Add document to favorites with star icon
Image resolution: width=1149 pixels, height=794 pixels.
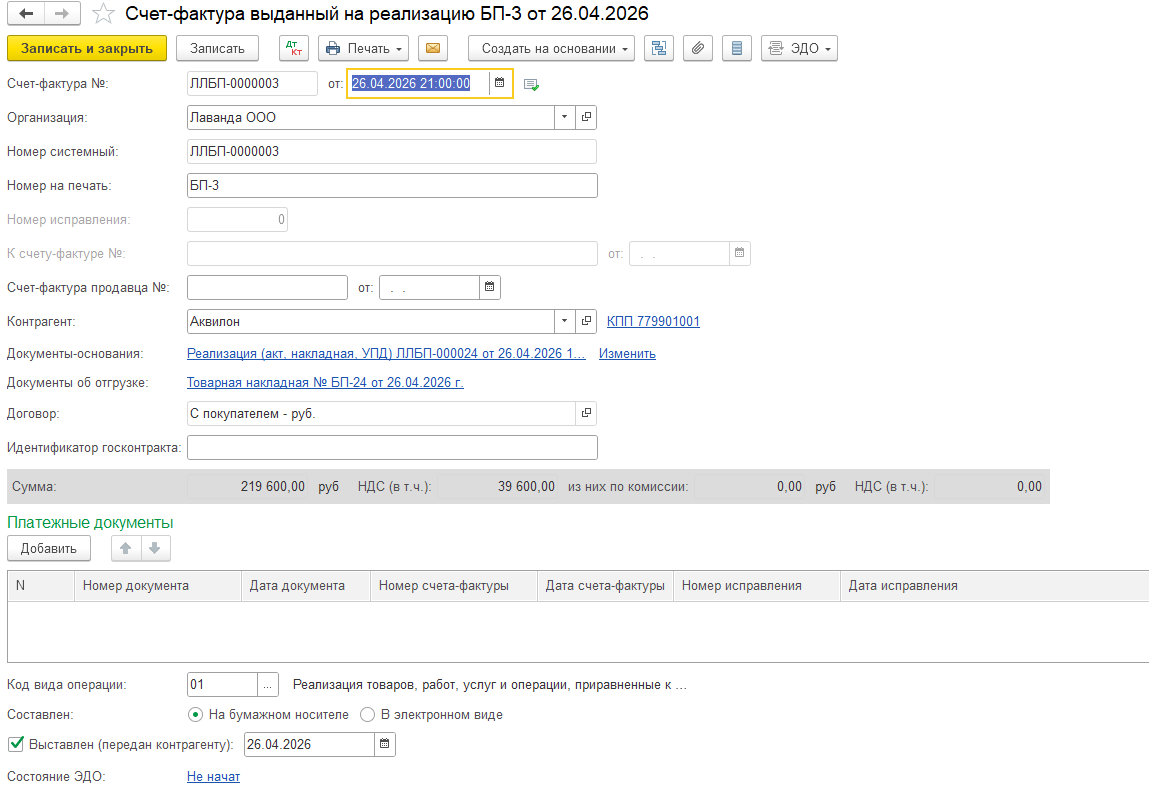coord(103,13)
